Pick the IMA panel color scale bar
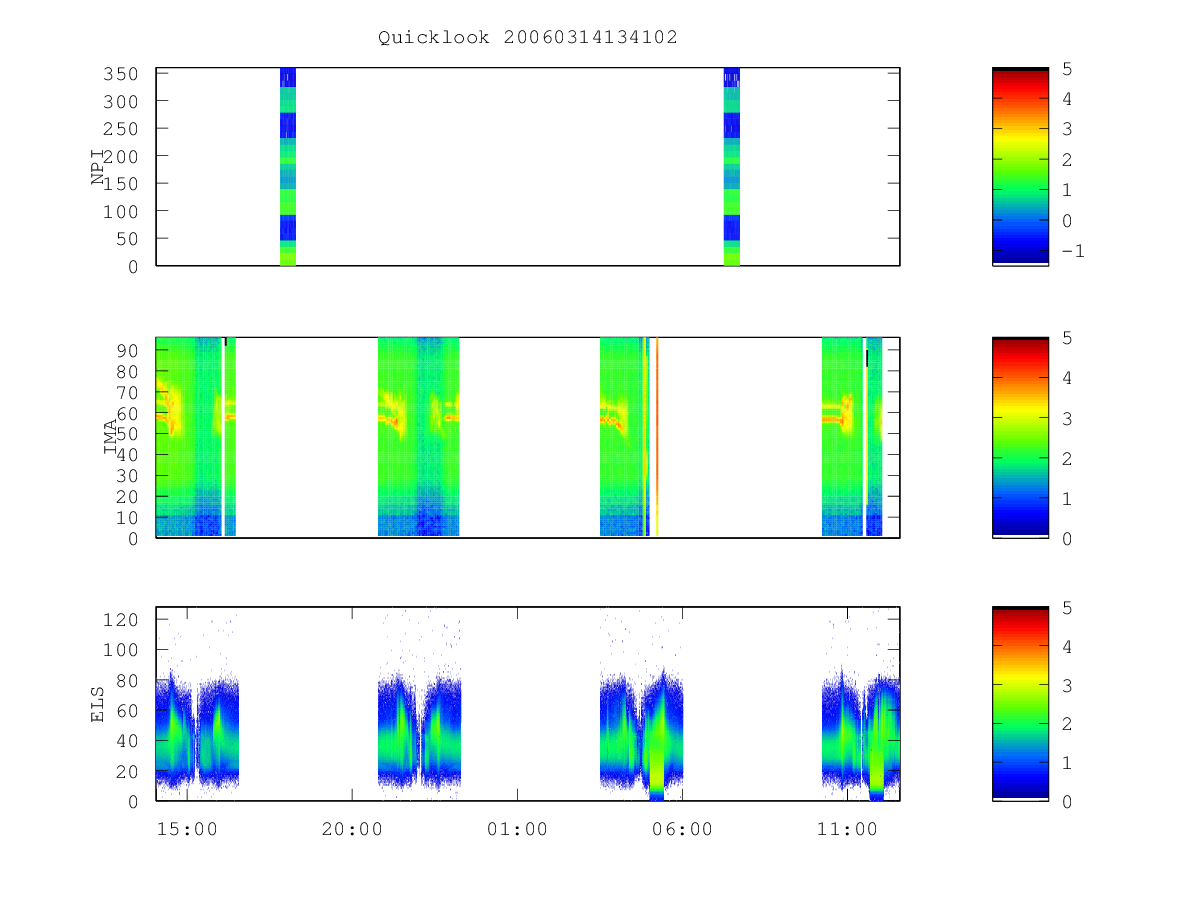 point(1020,437)
